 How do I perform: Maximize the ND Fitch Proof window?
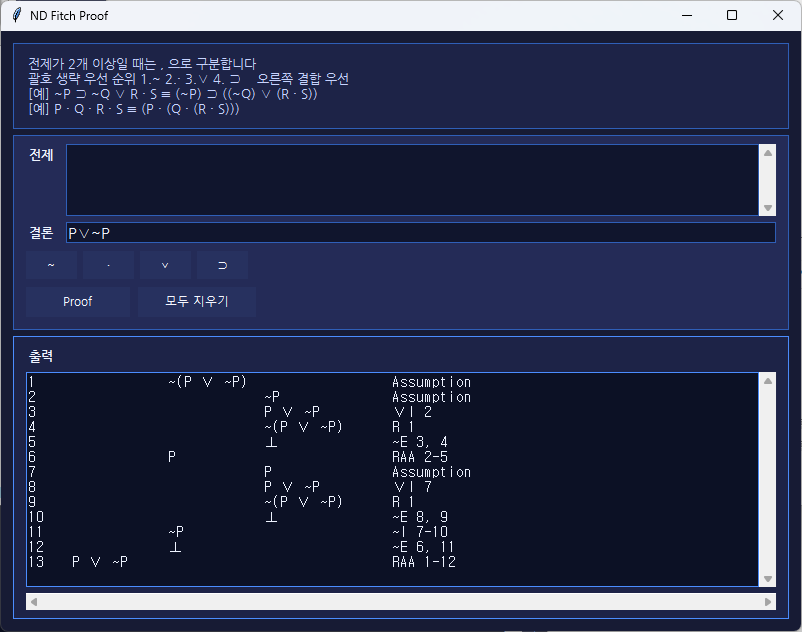point(732,16)
